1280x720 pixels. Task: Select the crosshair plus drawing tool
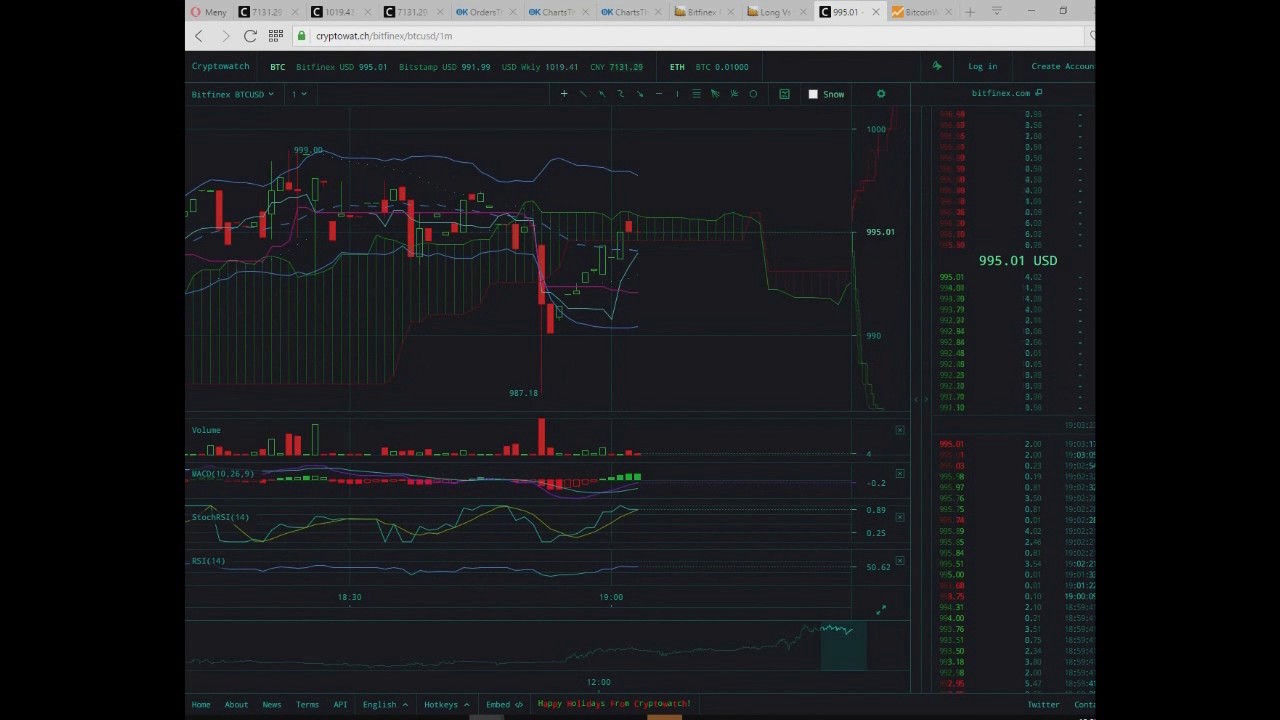tap(564, 94)
